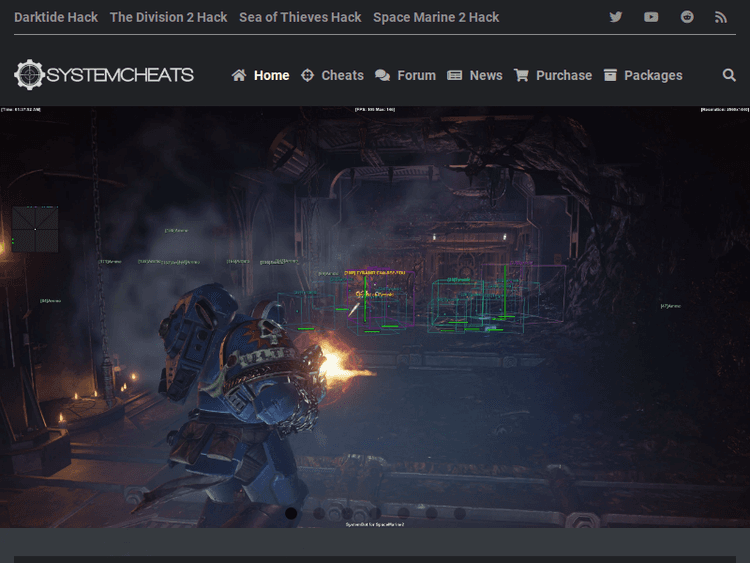Click the chat bubbles icon beside Forum
This screenshot has height=563, width=750.
tap(382, 75)
